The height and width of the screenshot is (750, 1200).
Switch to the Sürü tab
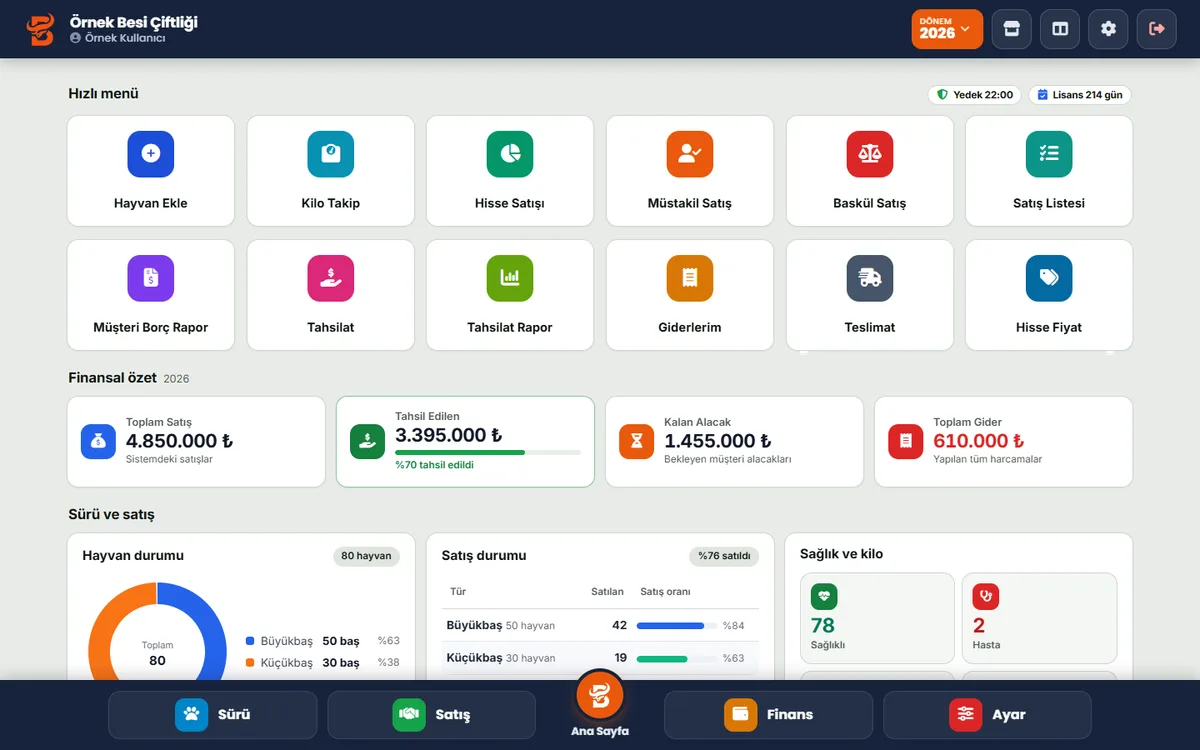[212, 715]
